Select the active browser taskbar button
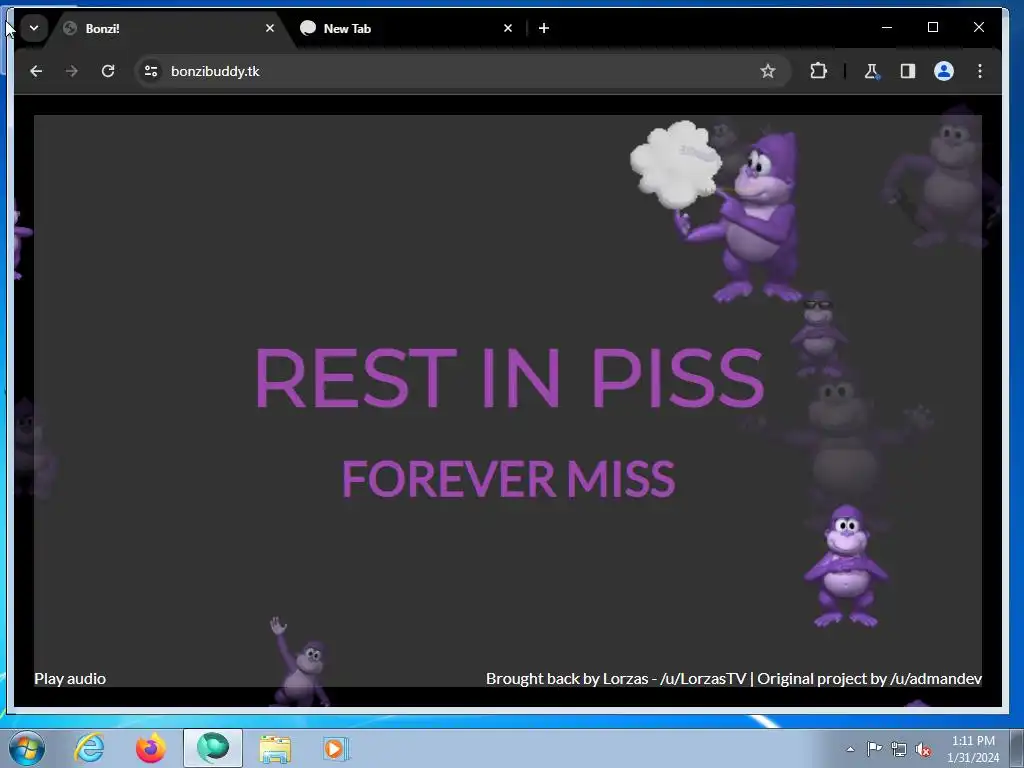 [213, 748]
